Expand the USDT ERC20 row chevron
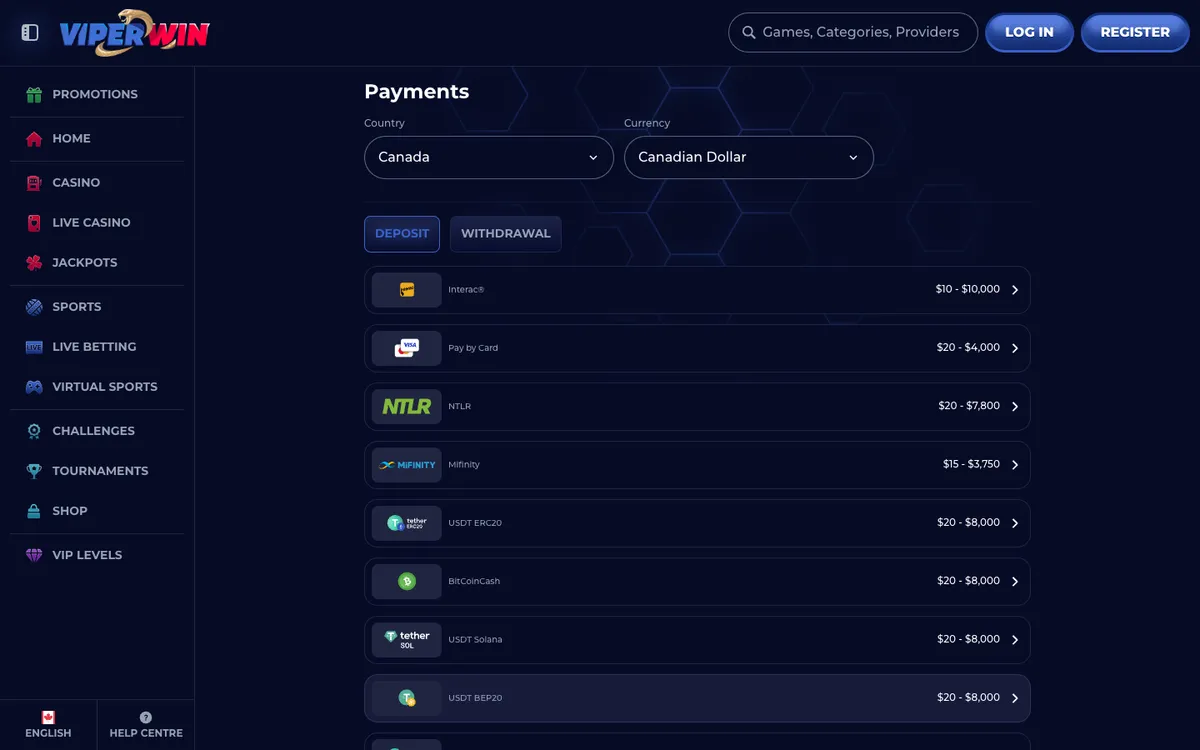Image resolution: width=1200 pixels, height=750 pixels. [1015, 523]
